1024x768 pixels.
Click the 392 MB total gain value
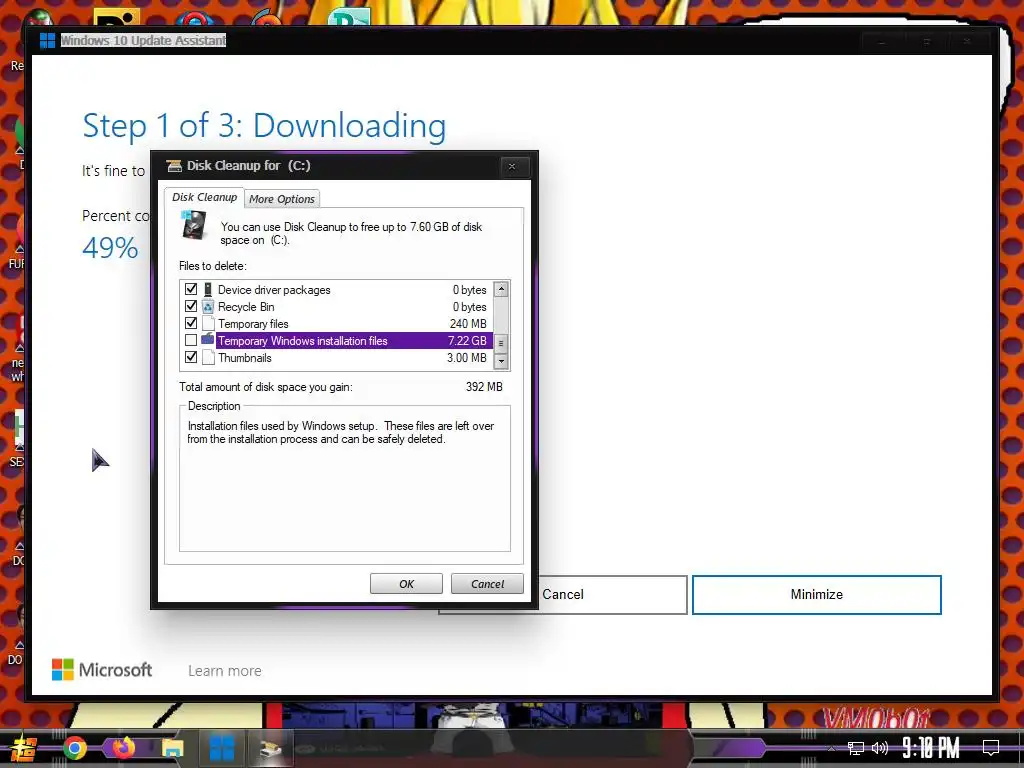pos(484,387)
